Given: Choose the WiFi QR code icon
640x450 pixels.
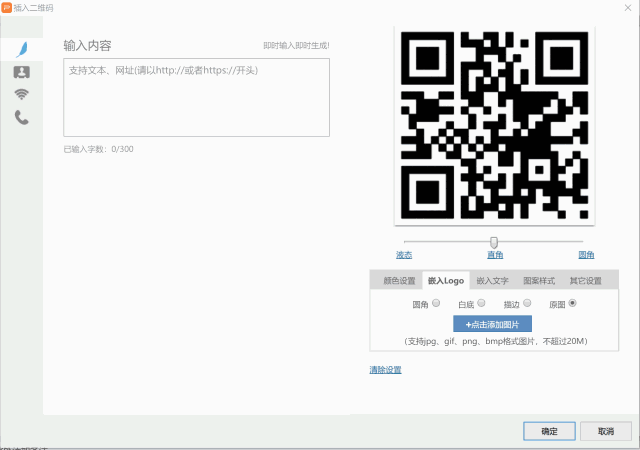Looking at the screenshot, I should (22, 94).
